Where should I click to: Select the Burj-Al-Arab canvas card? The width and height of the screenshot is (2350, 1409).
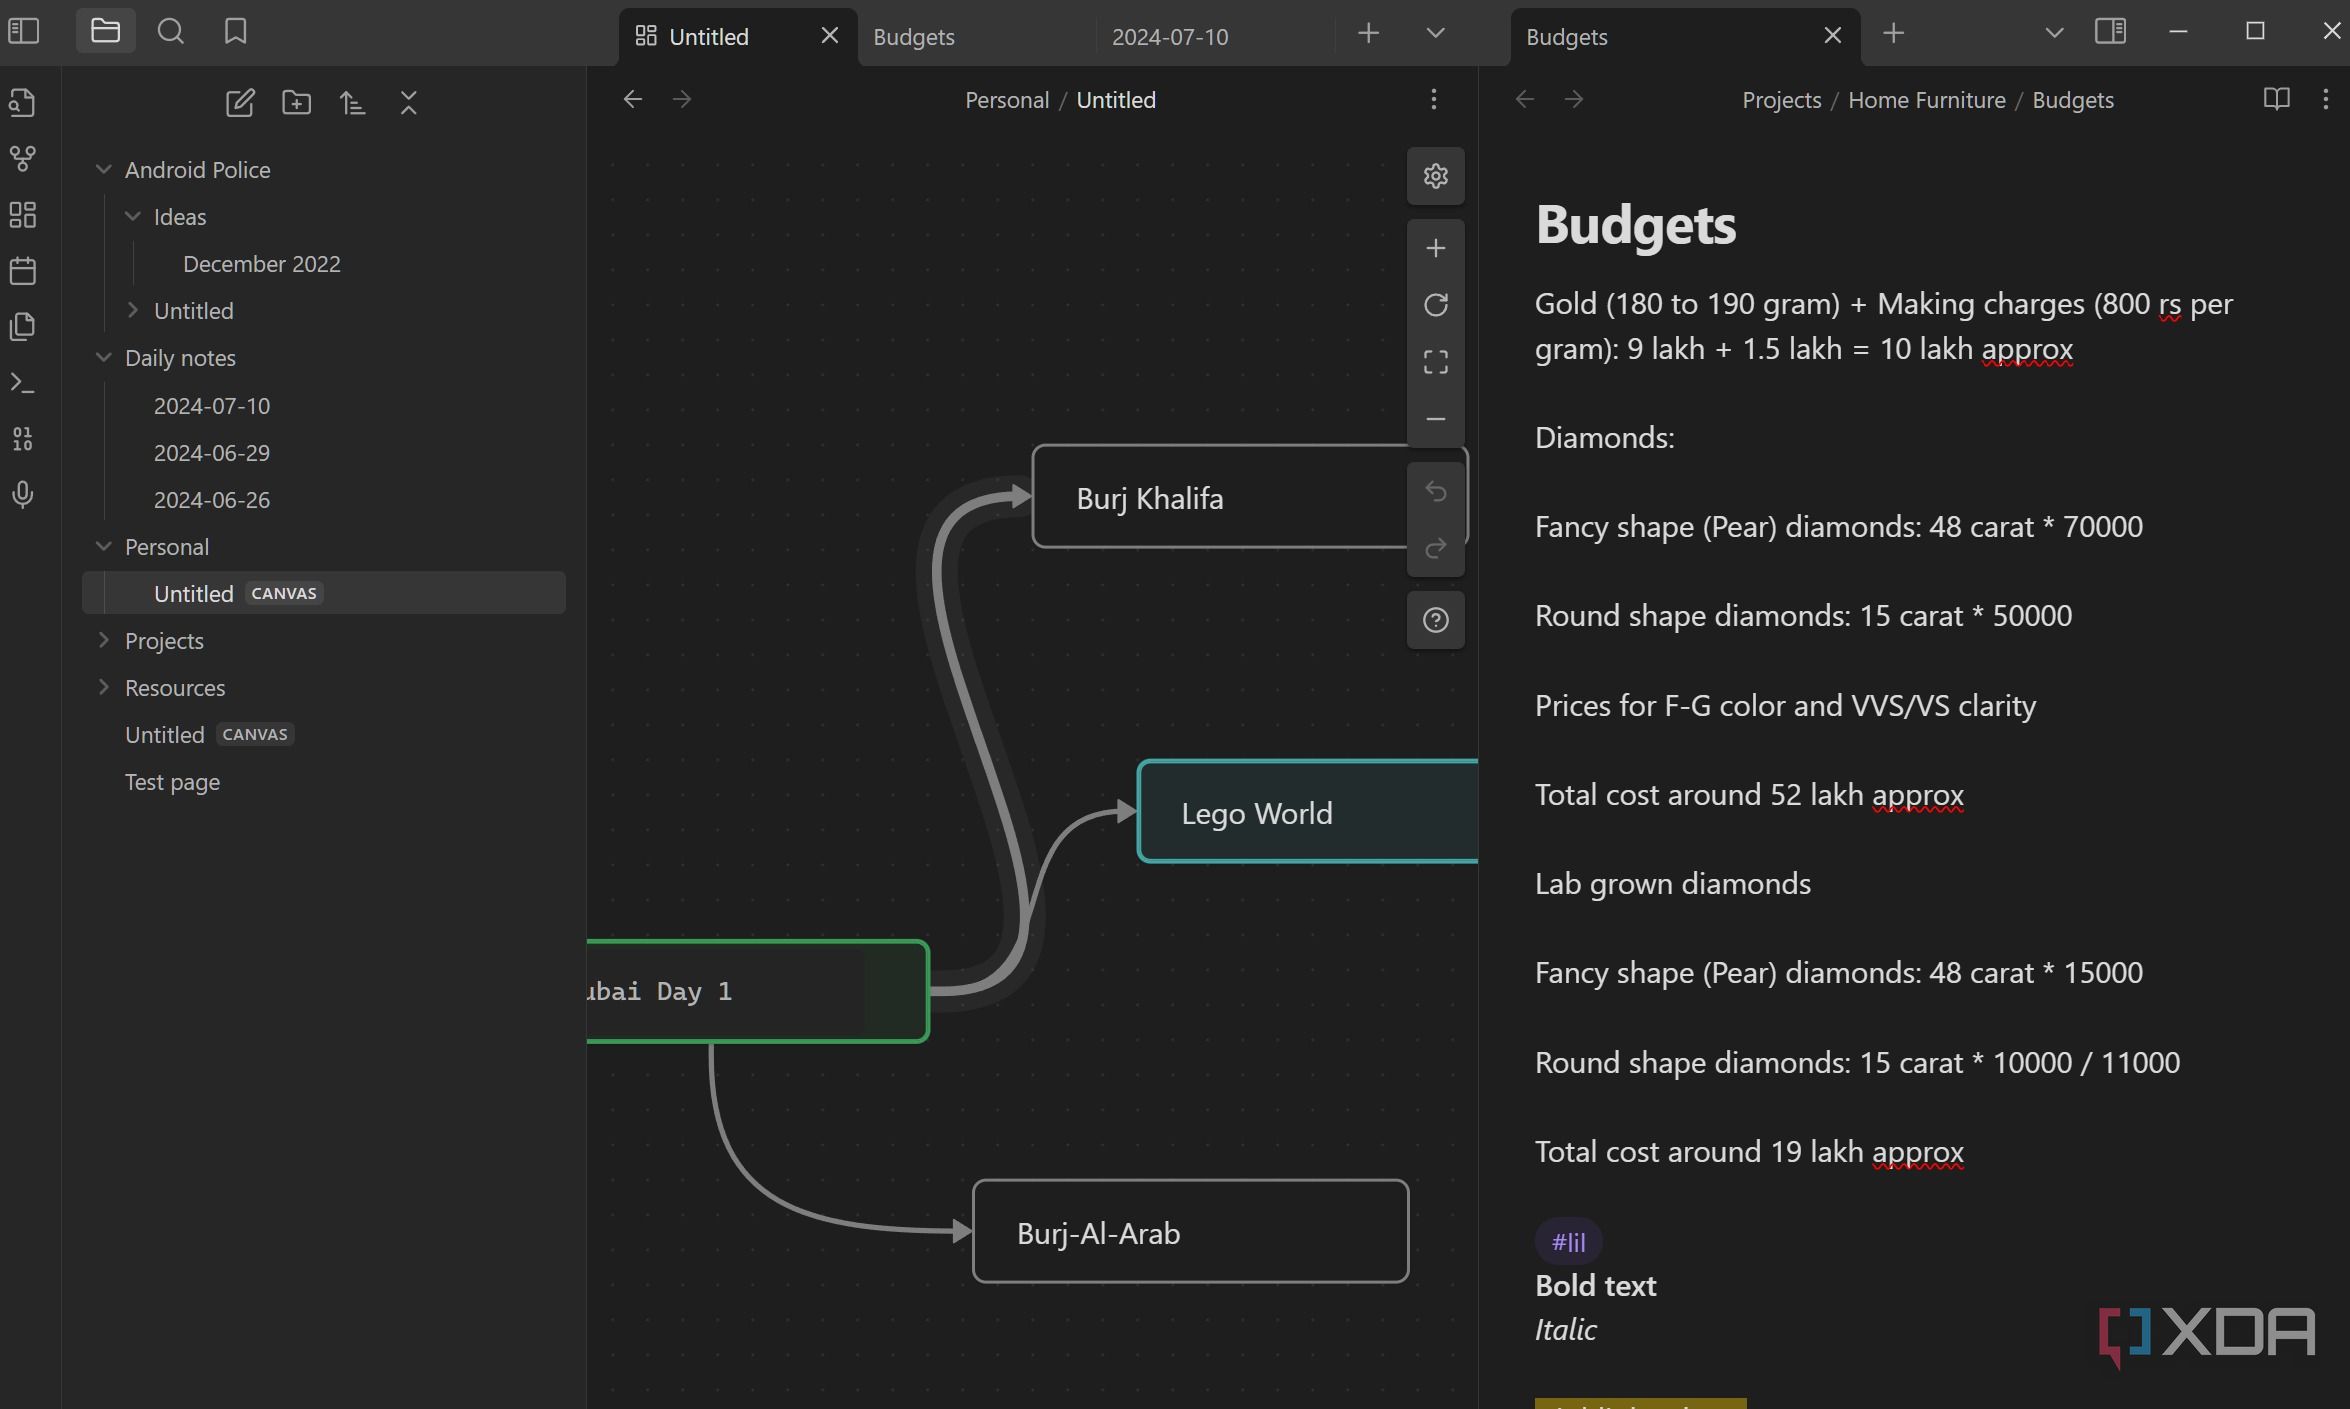tap(1191, 1232)
